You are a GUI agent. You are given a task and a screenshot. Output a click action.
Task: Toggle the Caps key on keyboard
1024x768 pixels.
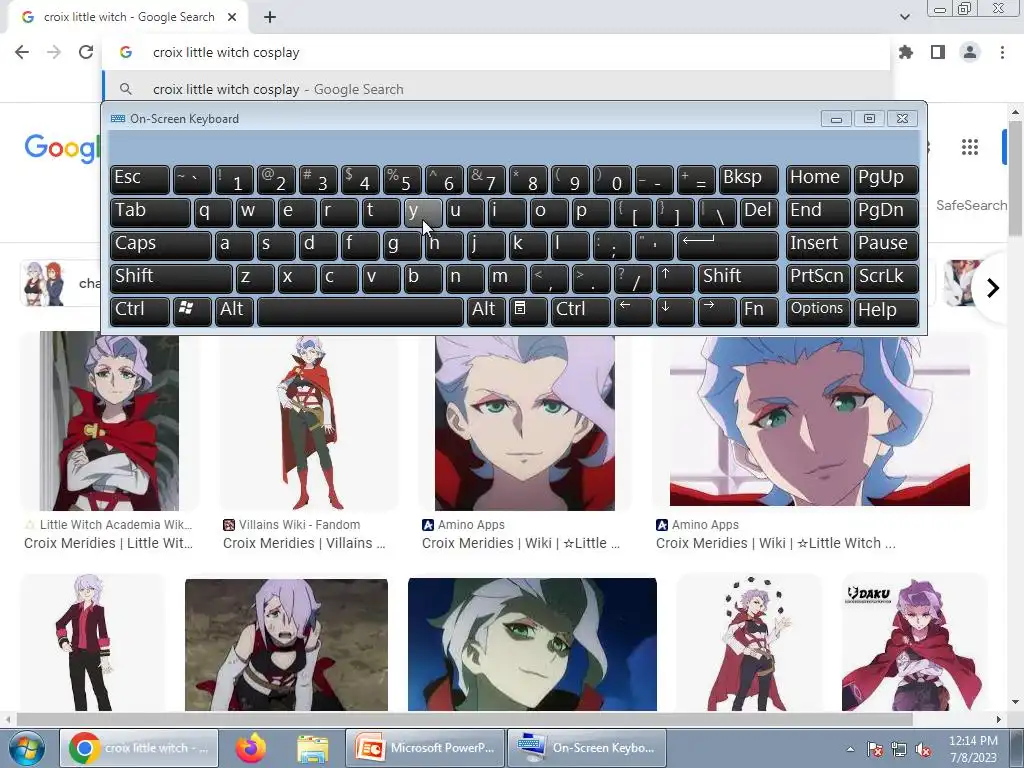pos(160,245)
